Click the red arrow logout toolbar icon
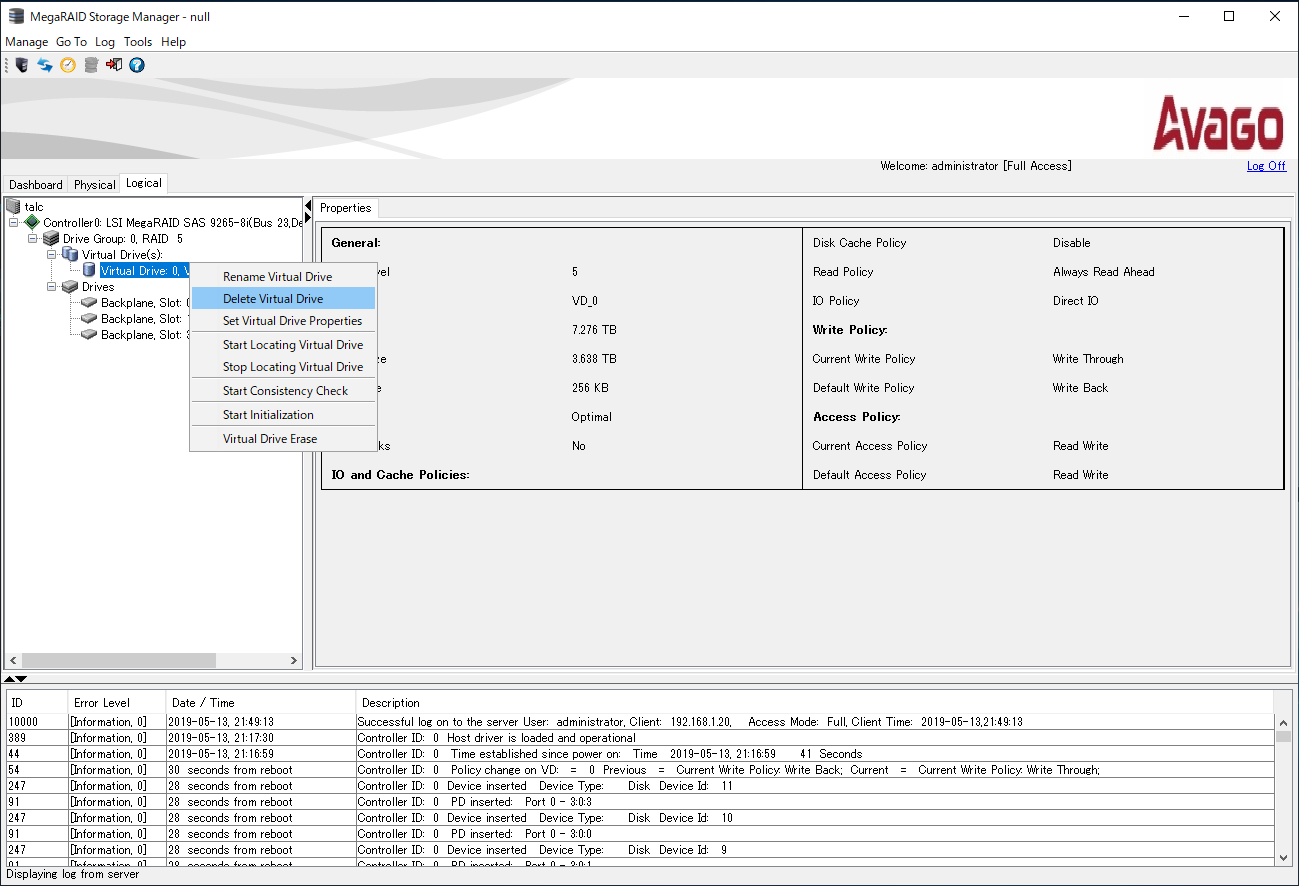Viewport: 1299px width, 886px height. point(114,65)
